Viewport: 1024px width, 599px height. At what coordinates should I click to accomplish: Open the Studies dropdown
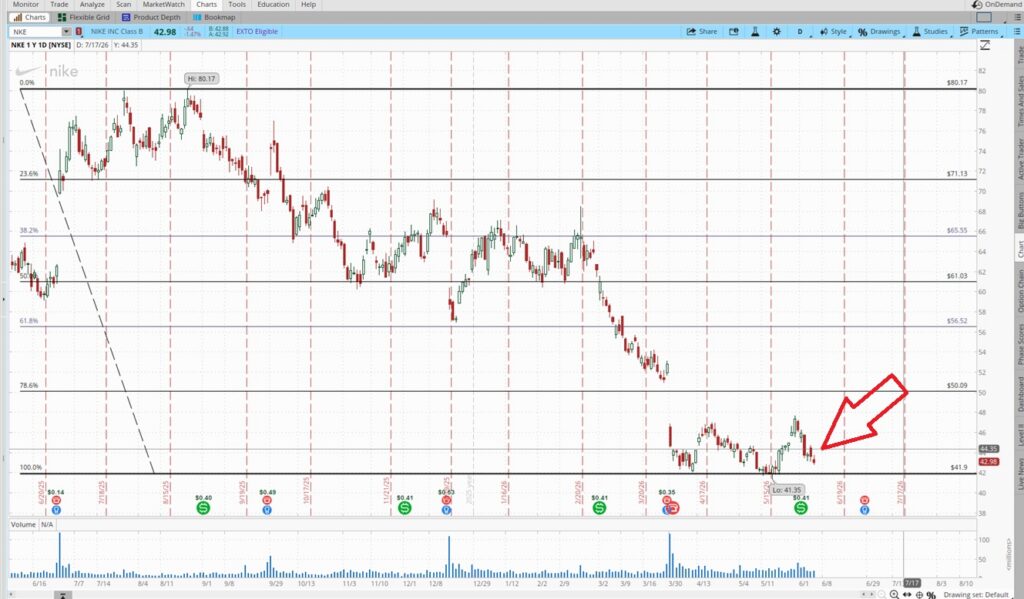tap(930, 31)
